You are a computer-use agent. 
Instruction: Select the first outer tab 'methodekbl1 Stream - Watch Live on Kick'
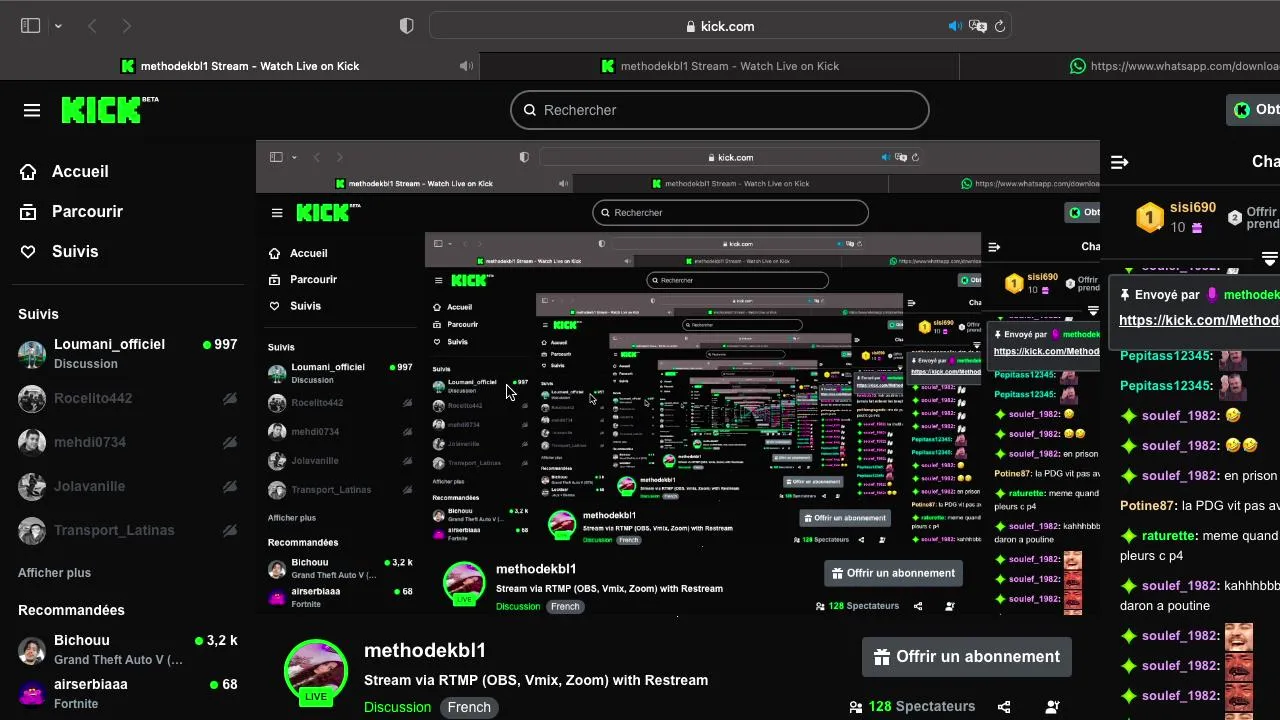[x=240, y=66]
